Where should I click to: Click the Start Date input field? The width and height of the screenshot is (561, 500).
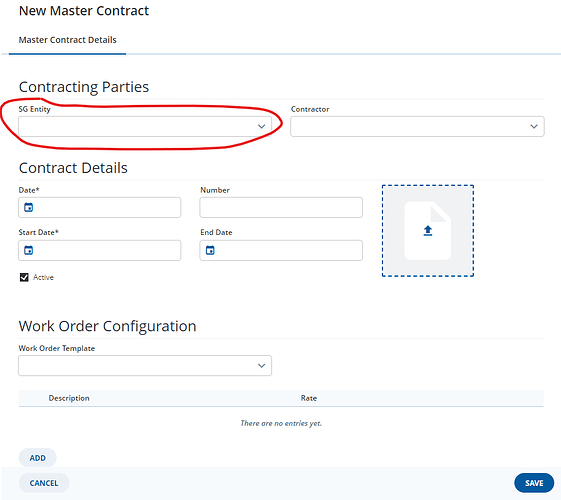click(x=99, y=250)
